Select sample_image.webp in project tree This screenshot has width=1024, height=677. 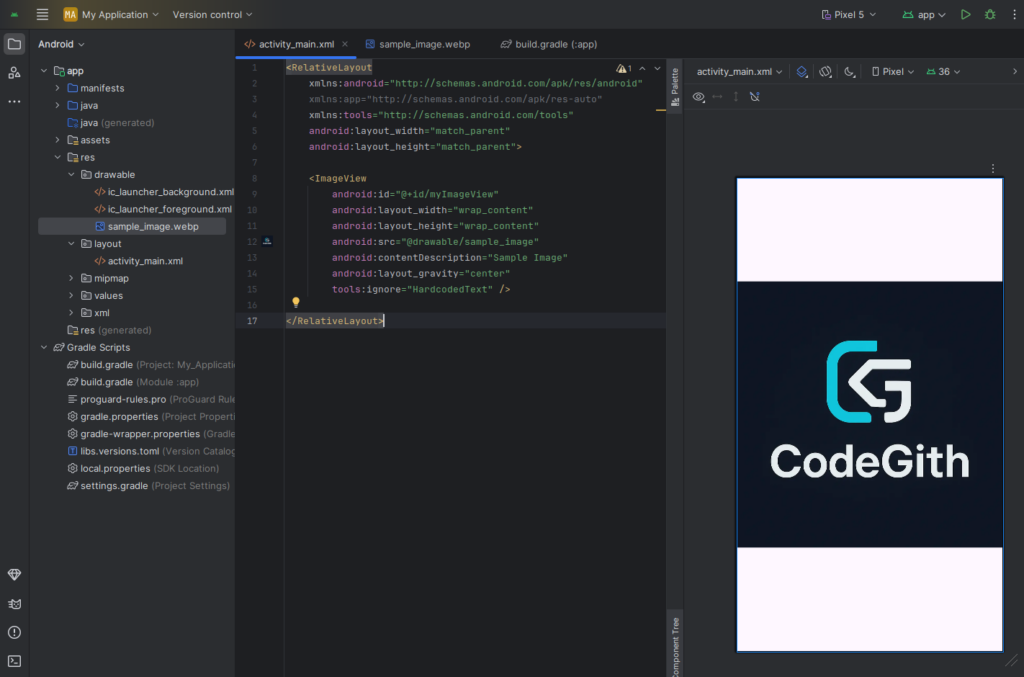(133, 227)
